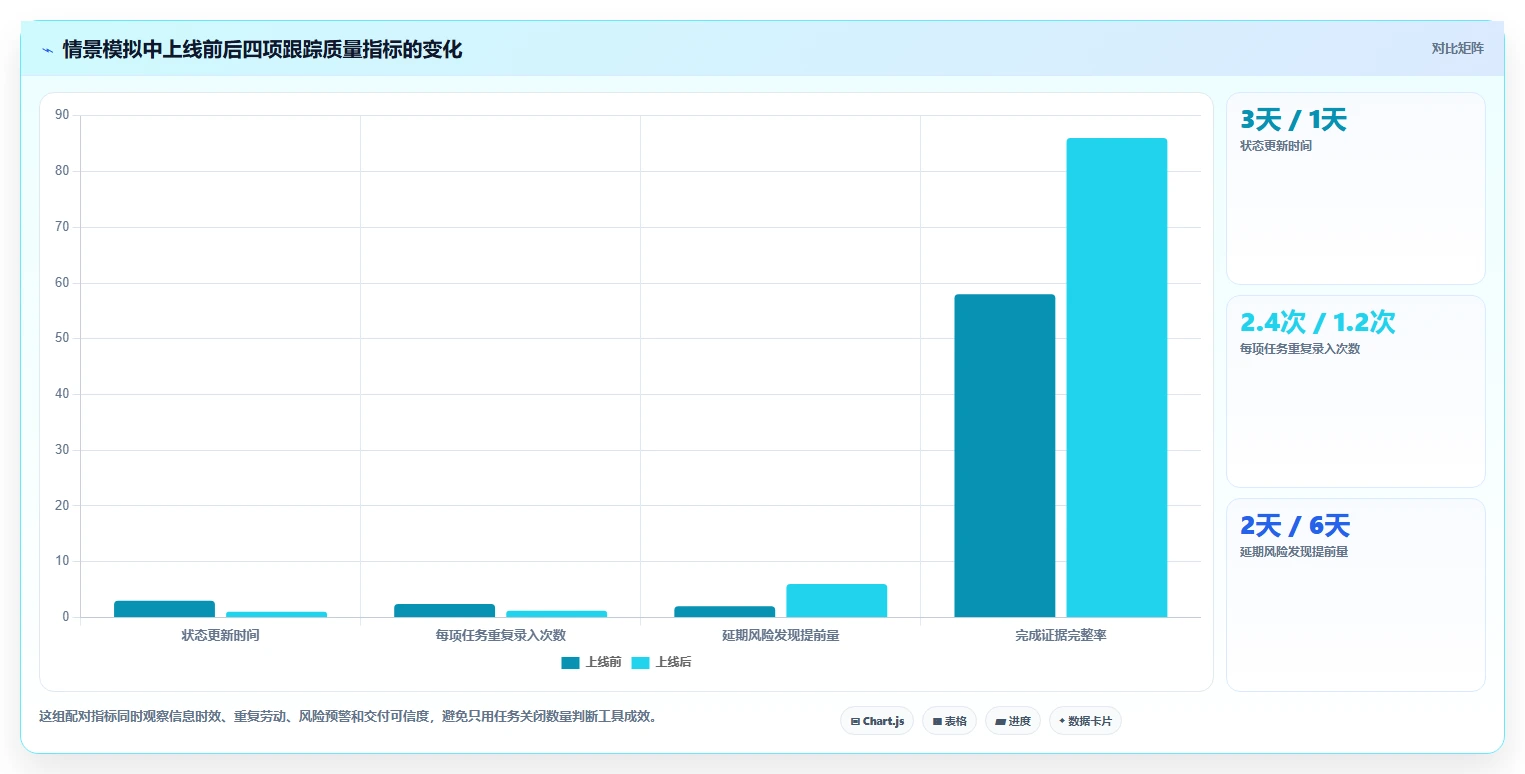
Task: Click the 每项任务重复录入次数 x-axis label
Action: 500,635
